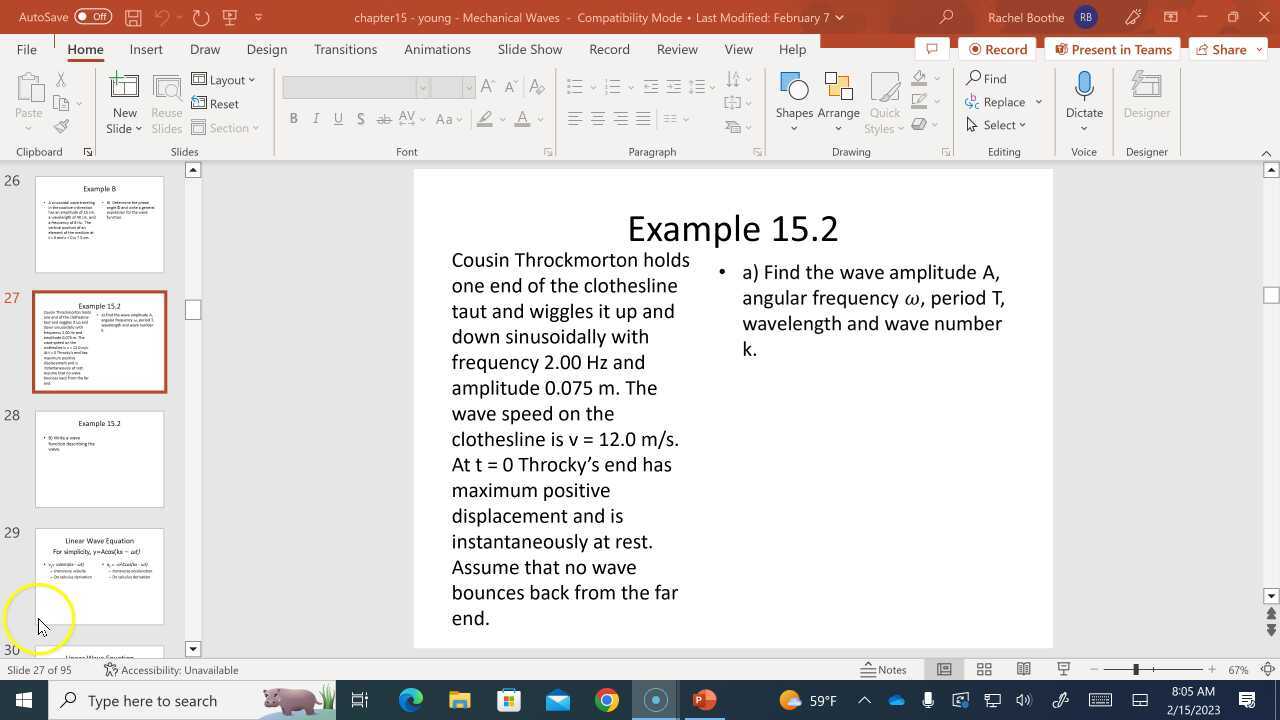
Task: Toggle the Notes pane
Action: tap(884, 669)
